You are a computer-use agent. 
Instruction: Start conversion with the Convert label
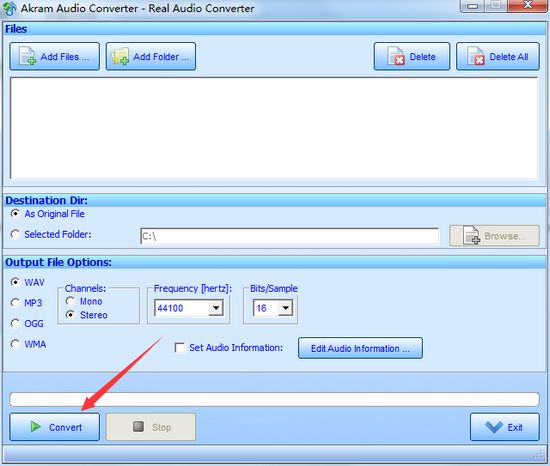66,427
